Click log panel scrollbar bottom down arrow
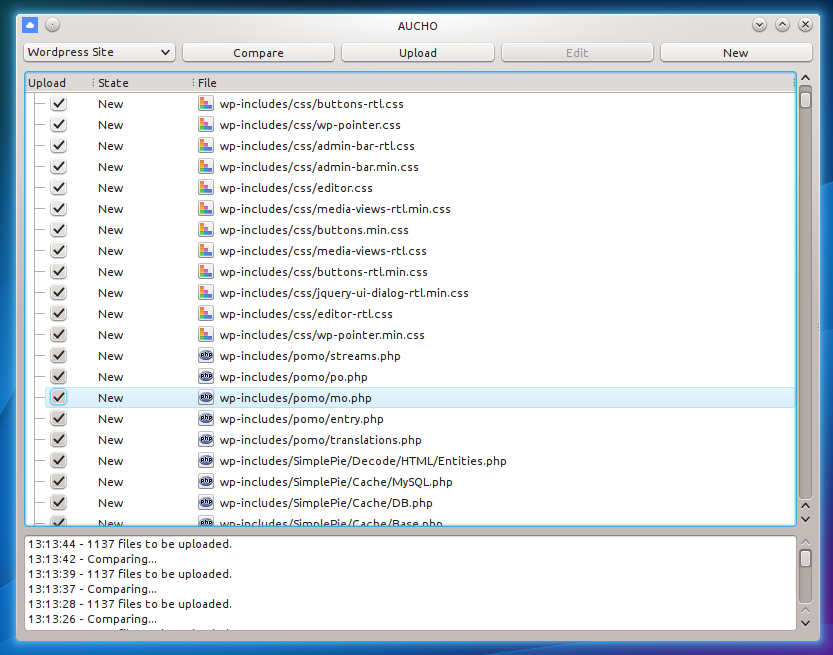 (805, 624)
